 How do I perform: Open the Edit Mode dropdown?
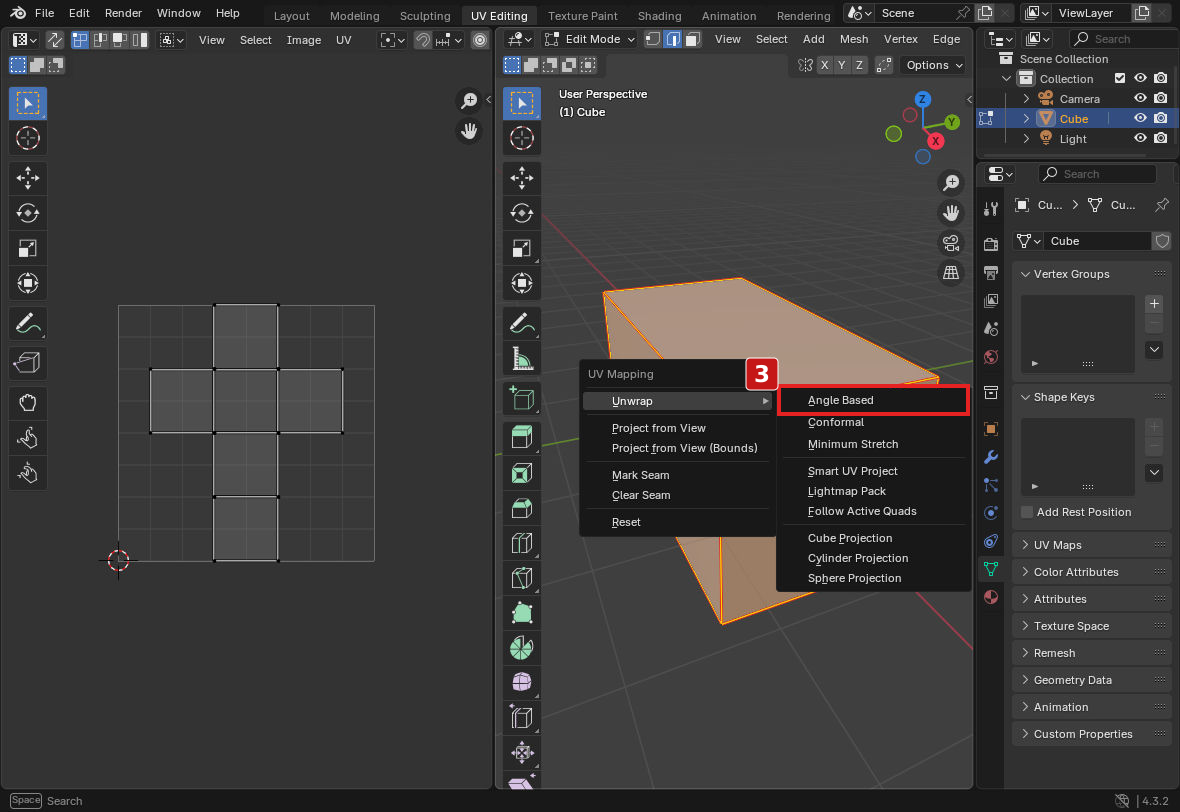tap(590, 39)
